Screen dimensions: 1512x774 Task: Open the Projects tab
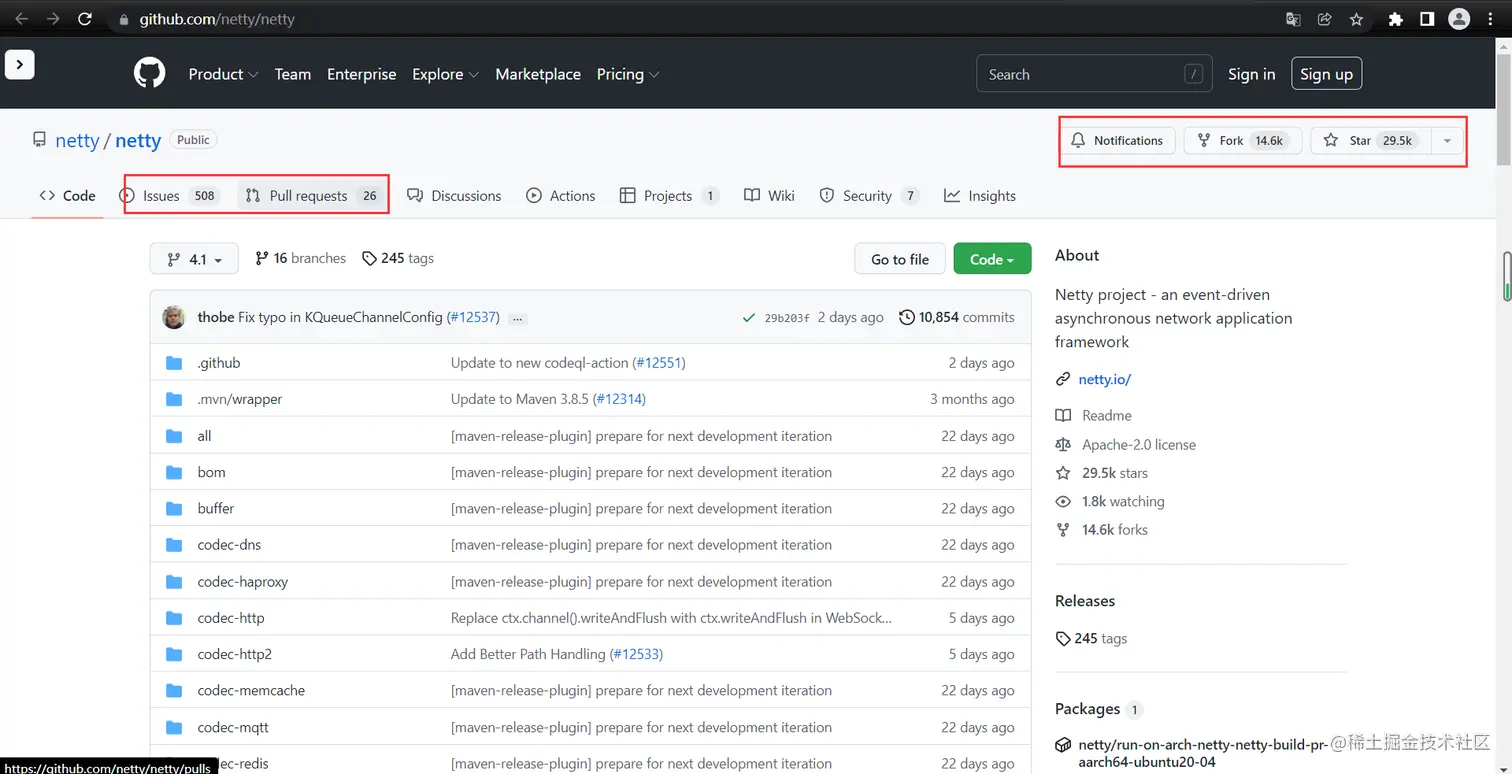669,196
